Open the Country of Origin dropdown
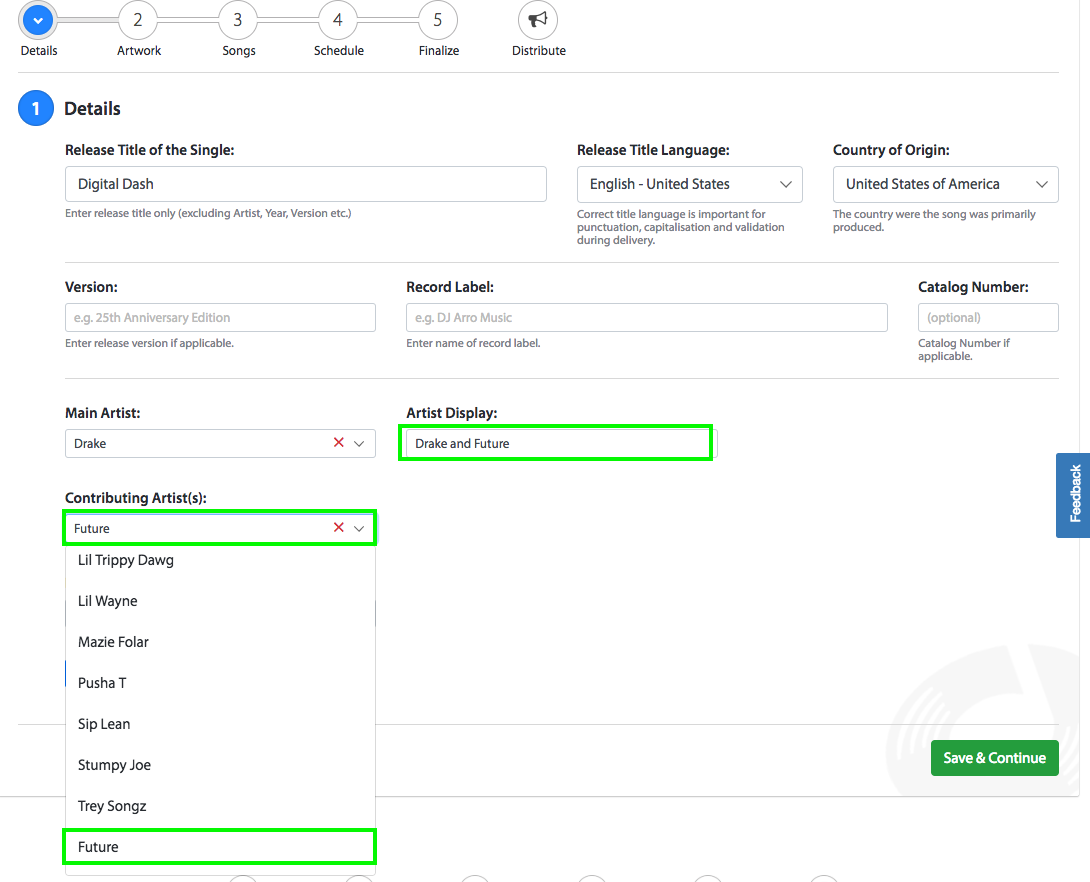 tap(945, 184)
